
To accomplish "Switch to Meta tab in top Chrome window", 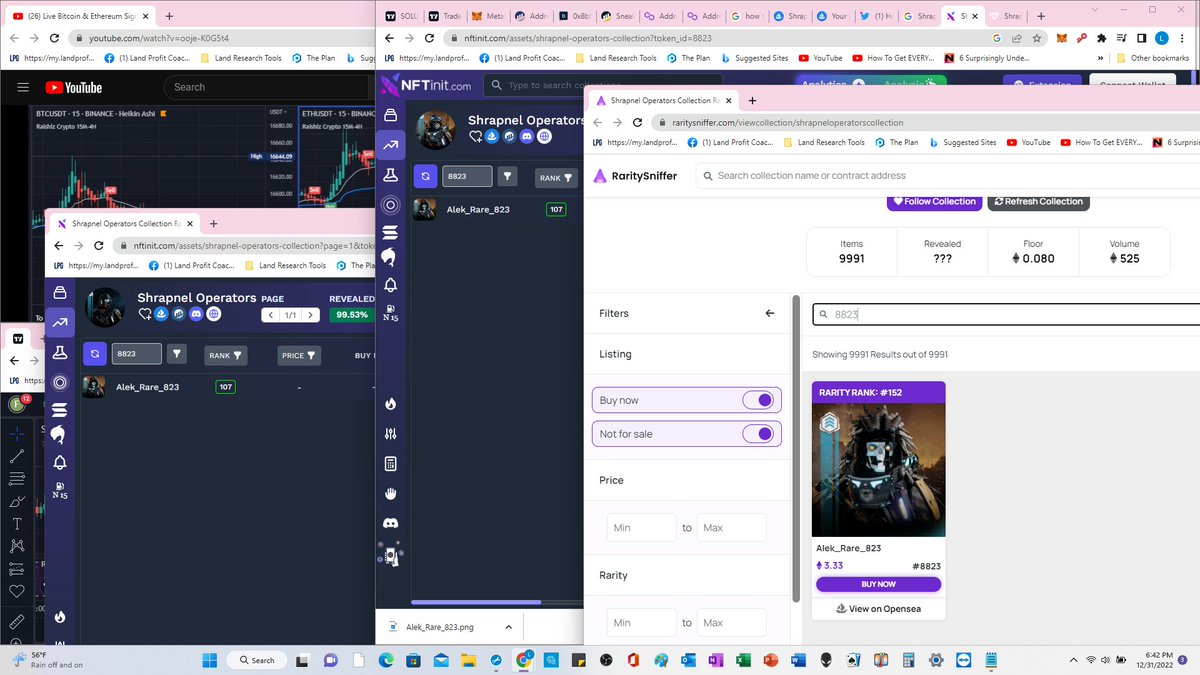I will click(488, 16).
